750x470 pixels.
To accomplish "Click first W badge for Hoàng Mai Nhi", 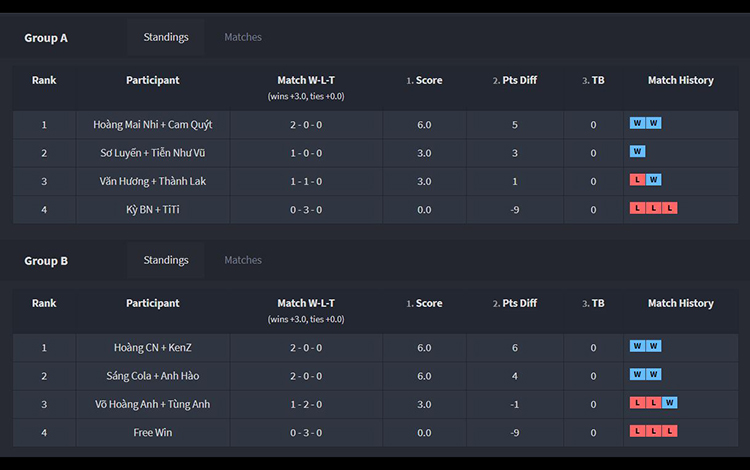I will click(x=637, y=123).
